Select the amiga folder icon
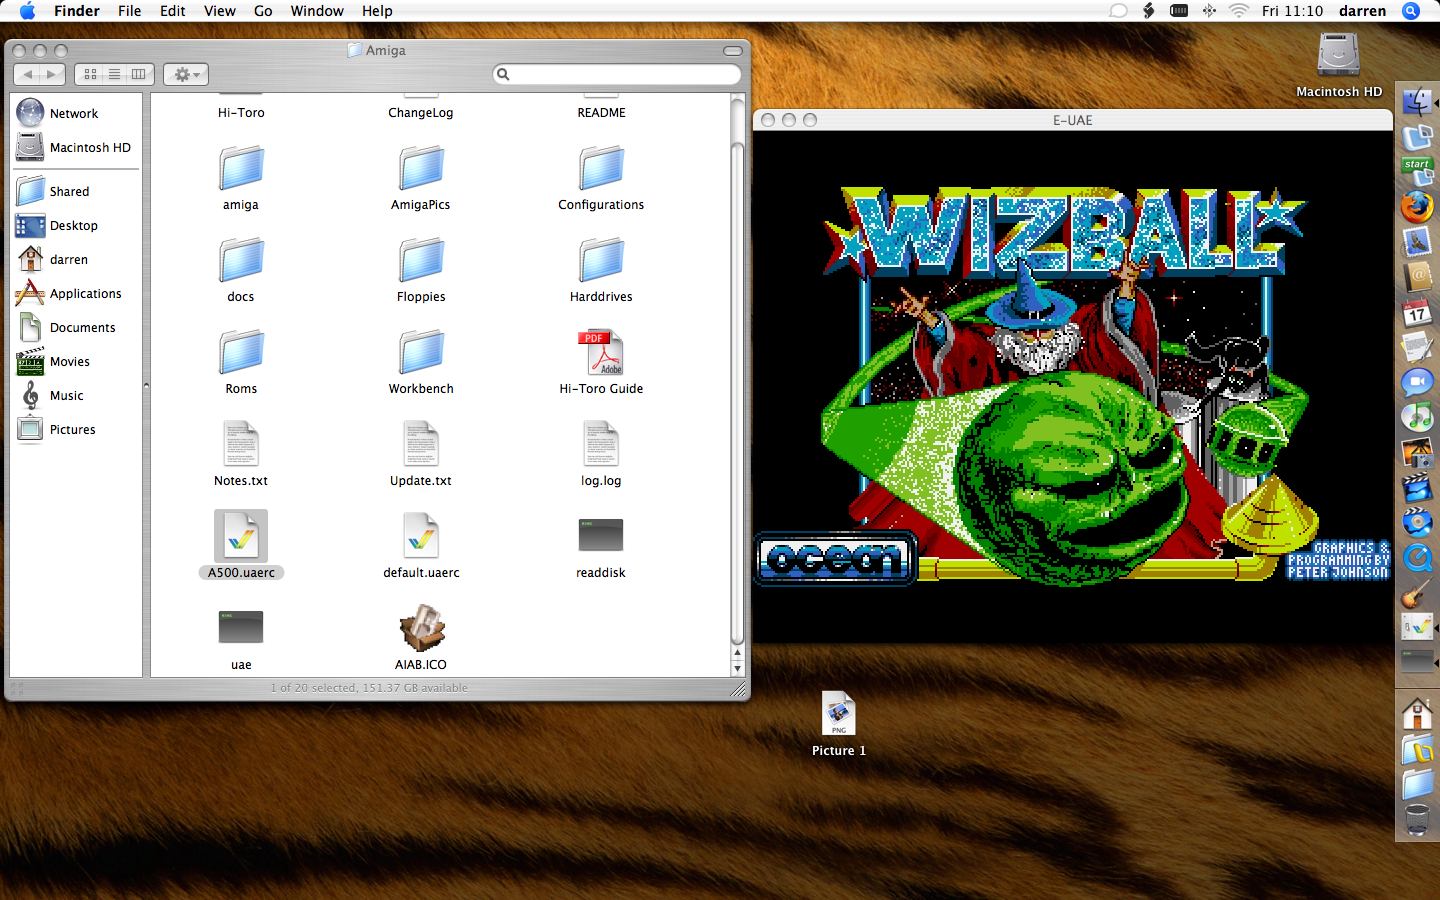Screen dimensions: 1440x900 coord(241,168)
